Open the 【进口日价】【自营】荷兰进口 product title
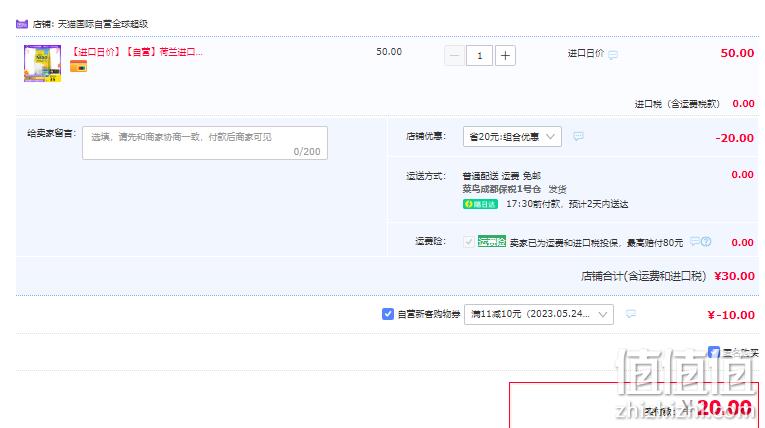This screenshot has height=428, width=765. coord(137,52)
